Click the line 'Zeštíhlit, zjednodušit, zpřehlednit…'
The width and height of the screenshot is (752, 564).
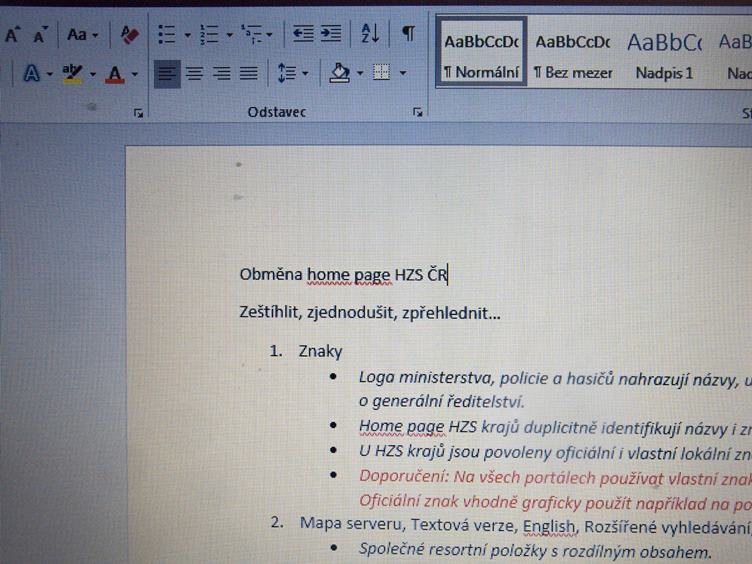pyautogui.click(x=370, y=313)
